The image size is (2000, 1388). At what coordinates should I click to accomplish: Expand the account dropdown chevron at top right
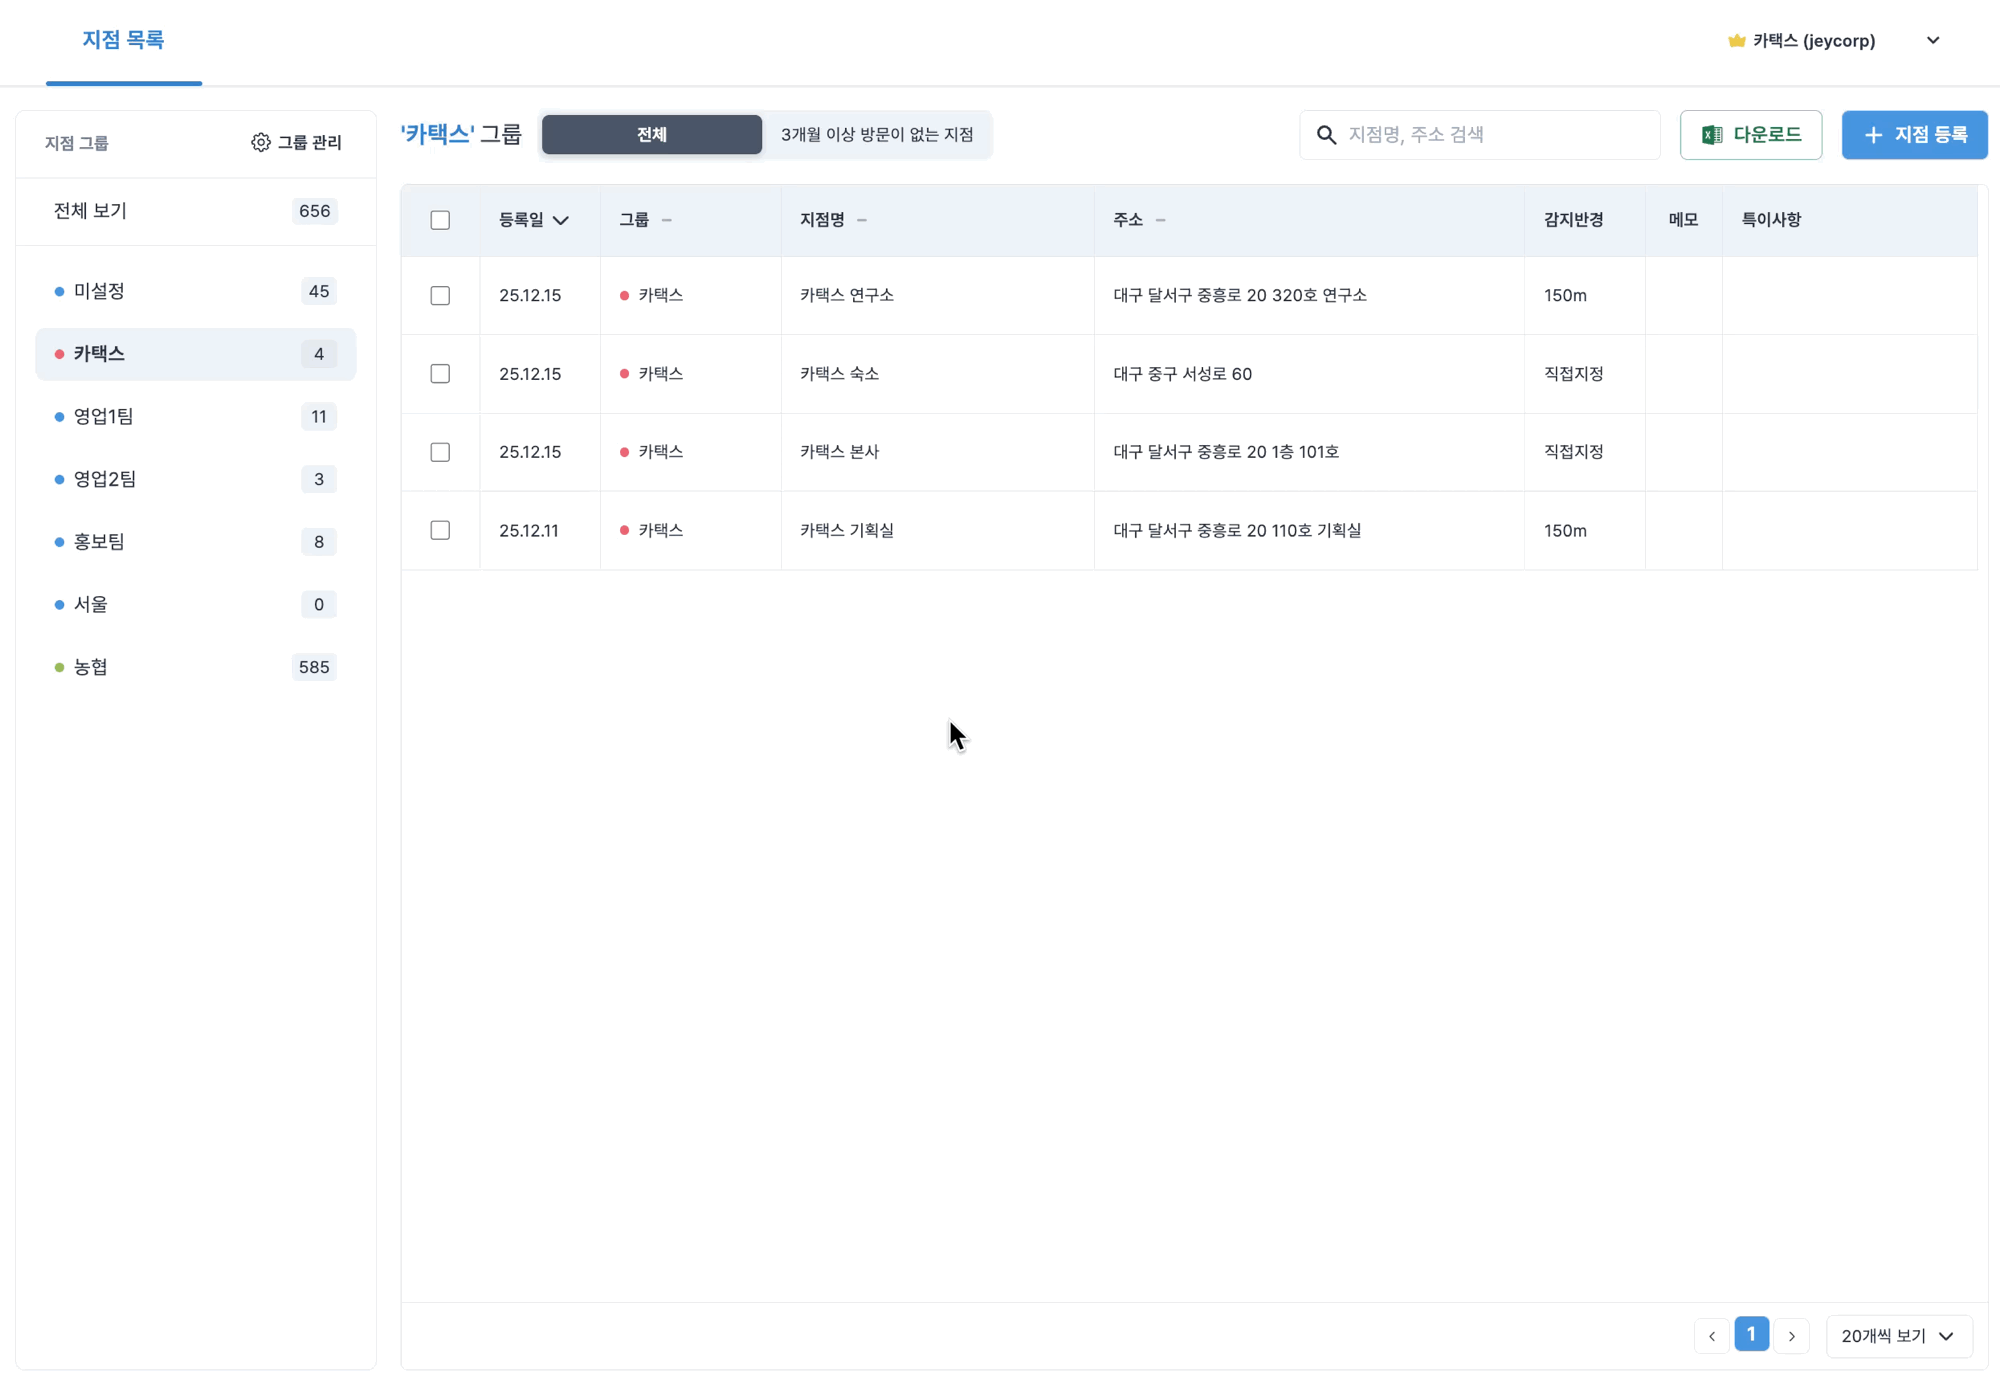(x=1932, y=41)
